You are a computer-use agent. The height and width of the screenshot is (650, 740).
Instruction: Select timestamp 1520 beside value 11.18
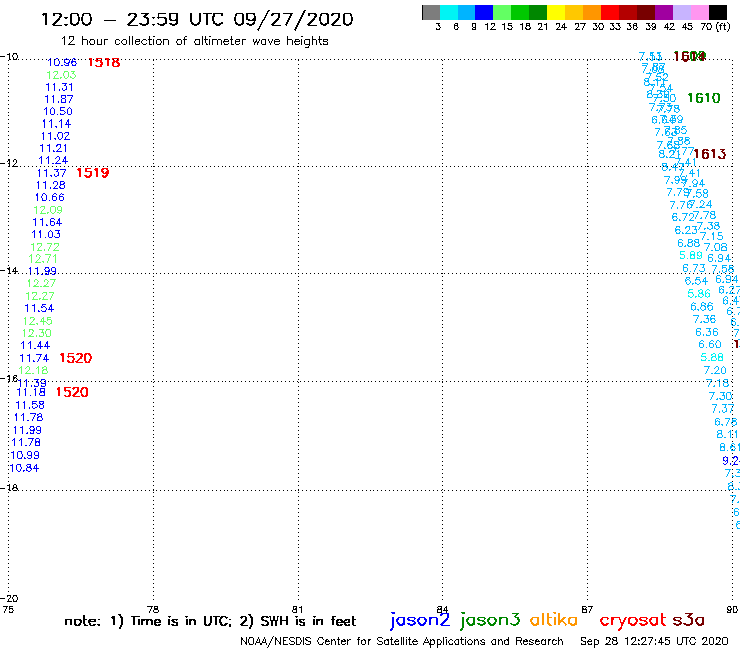[x=72, y=392]
